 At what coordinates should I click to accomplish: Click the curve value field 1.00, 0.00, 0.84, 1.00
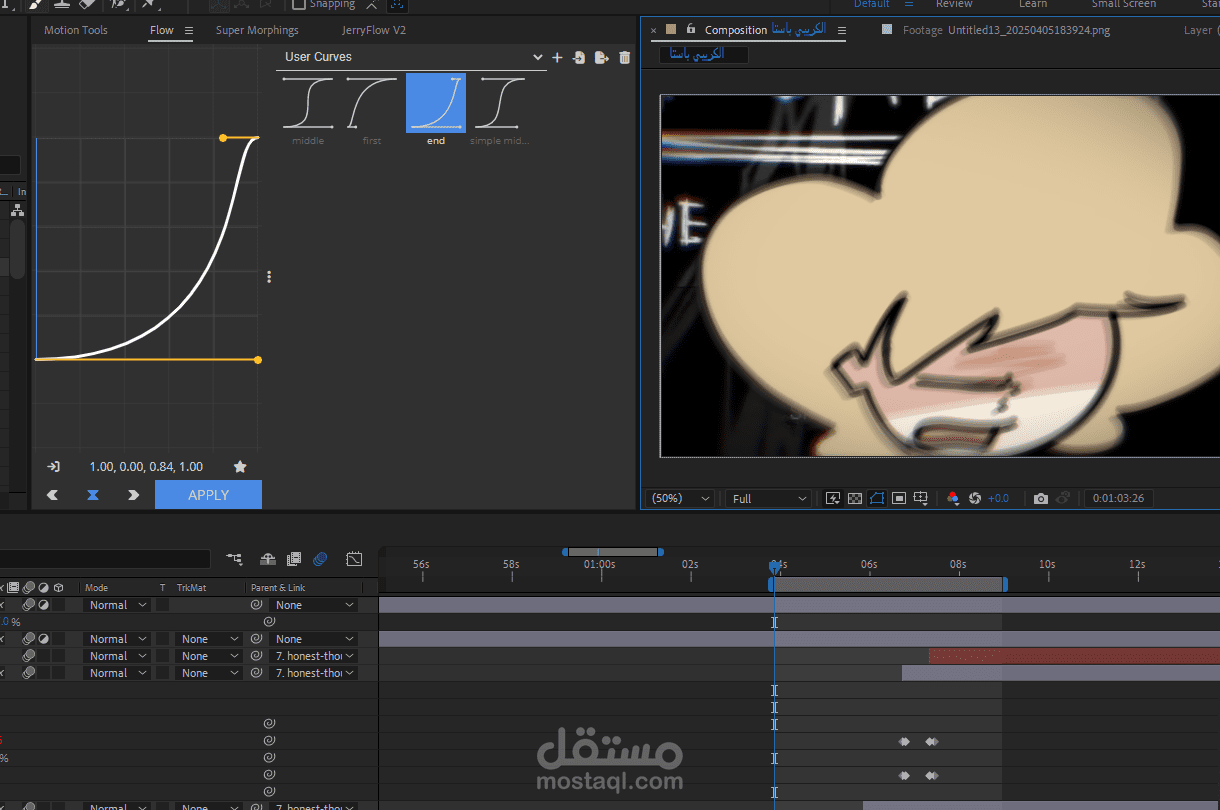146,467
